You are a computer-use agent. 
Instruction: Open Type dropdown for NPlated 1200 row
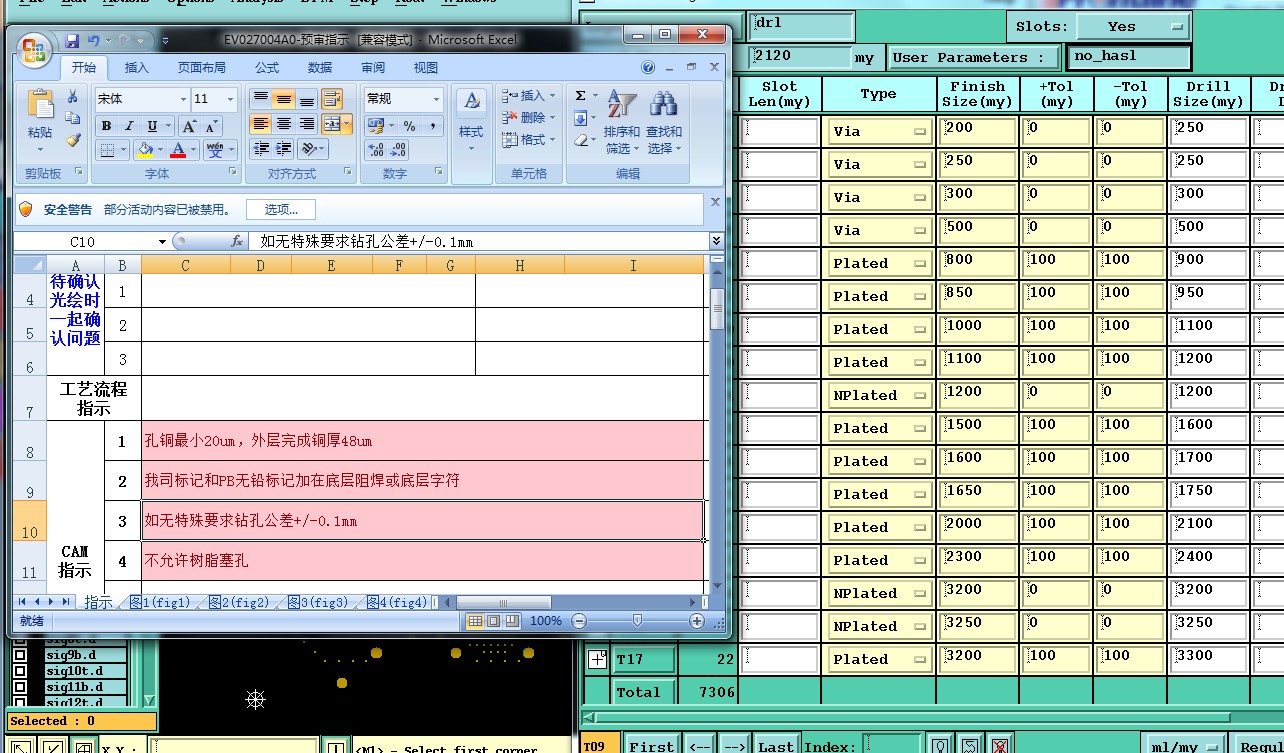point(879,395)
